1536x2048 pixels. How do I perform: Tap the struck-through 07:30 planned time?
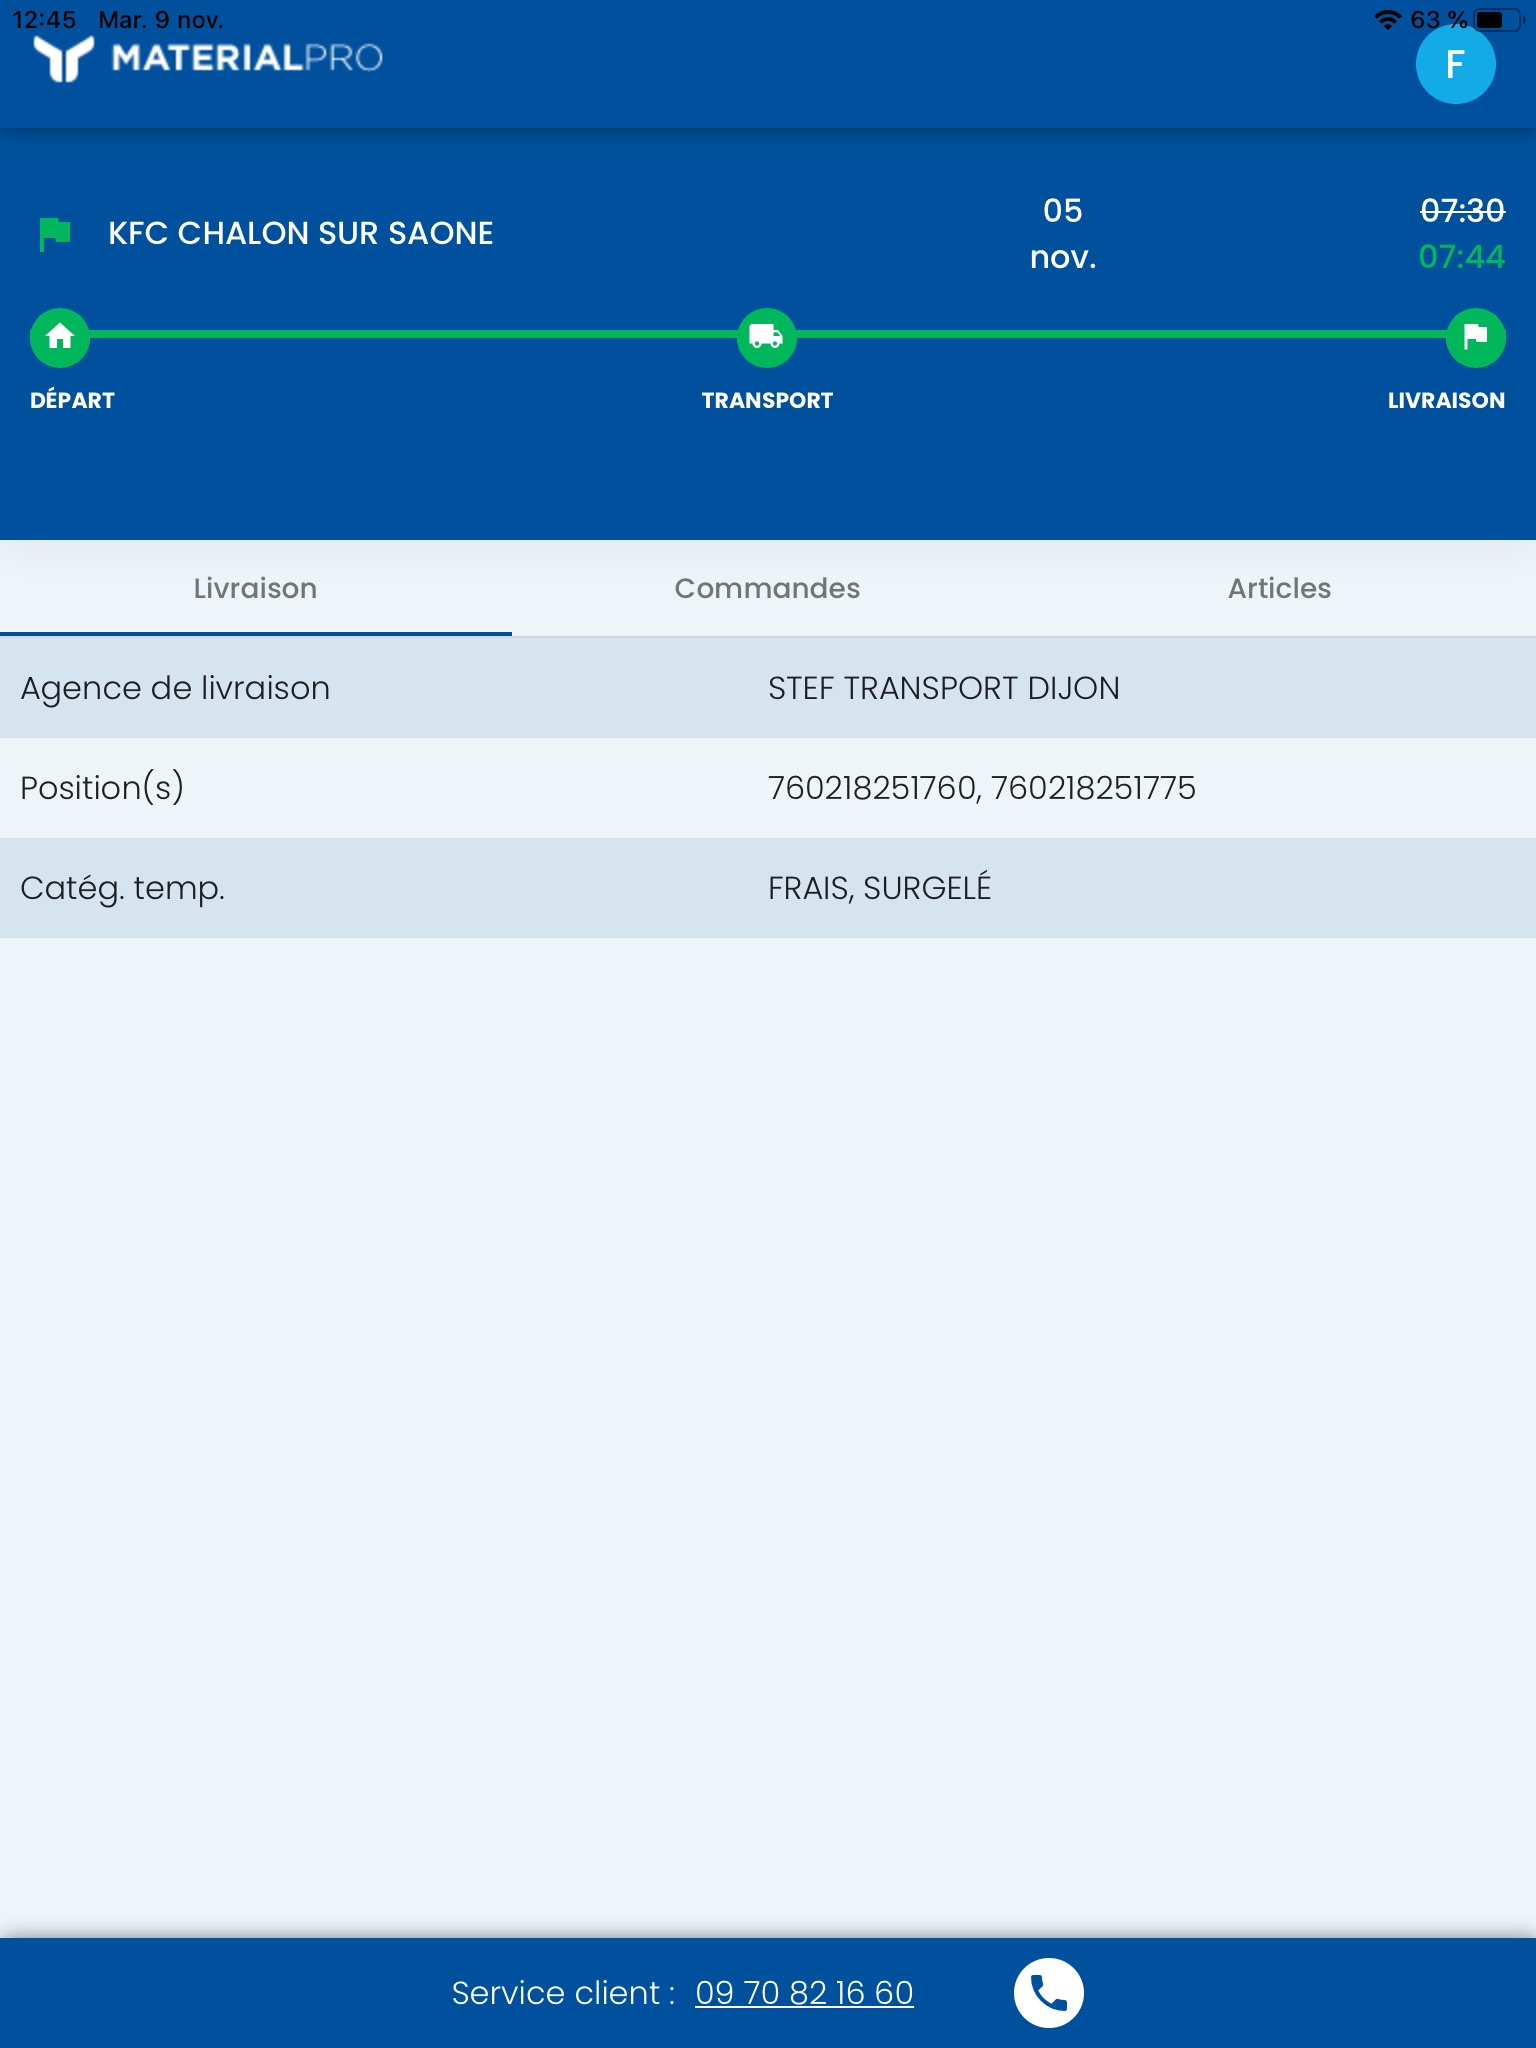pos(1462,210)
